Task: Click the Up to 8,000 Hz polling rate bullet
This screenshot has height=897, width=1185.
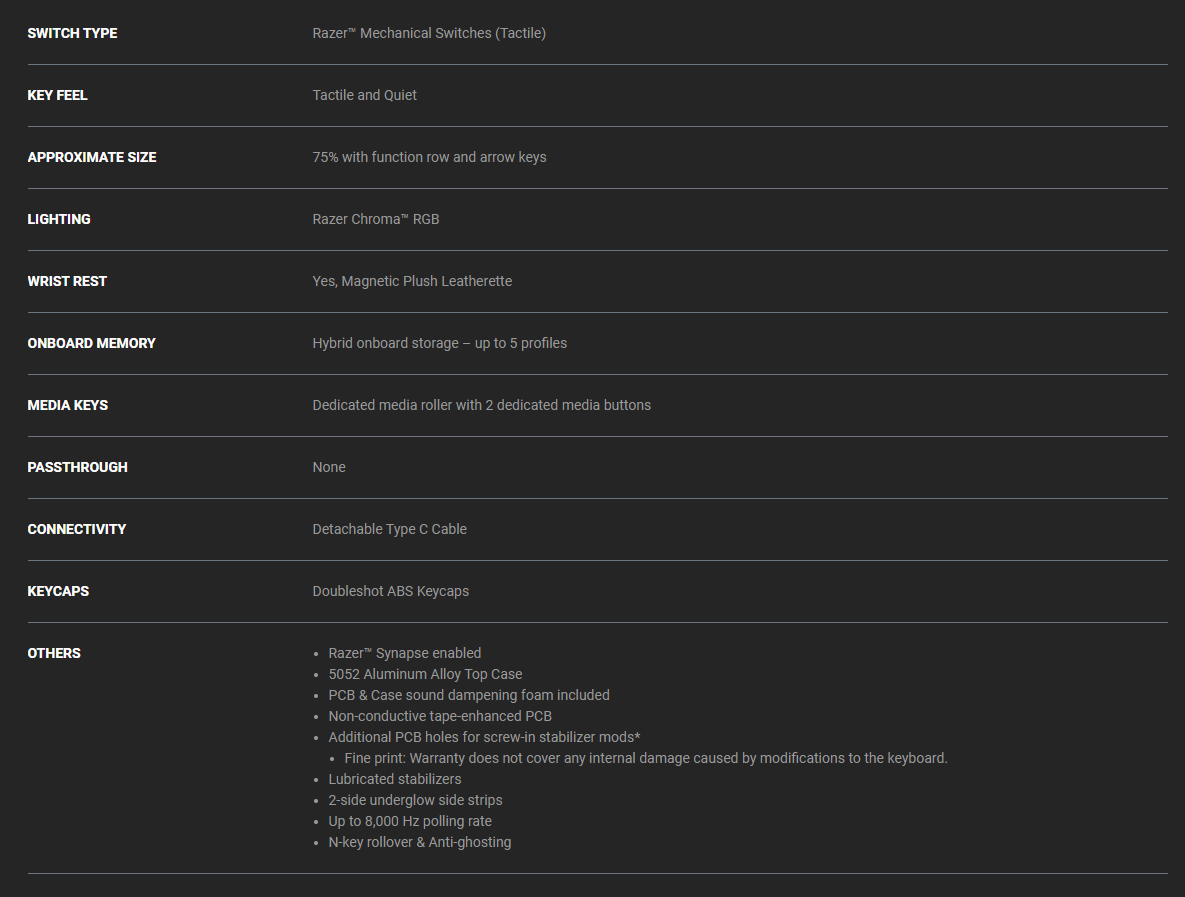Action: point(410,821)
